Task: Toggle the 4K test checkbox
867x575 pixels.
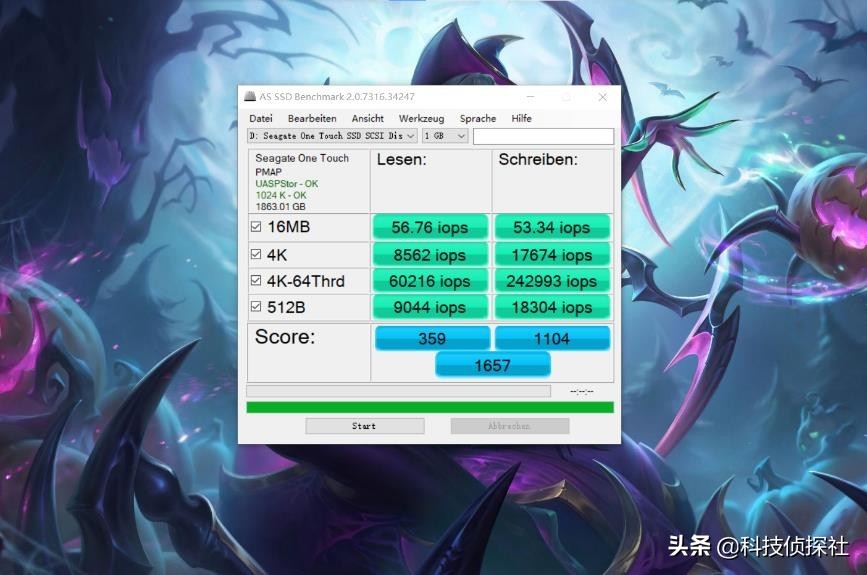Action: coord(255,254)
